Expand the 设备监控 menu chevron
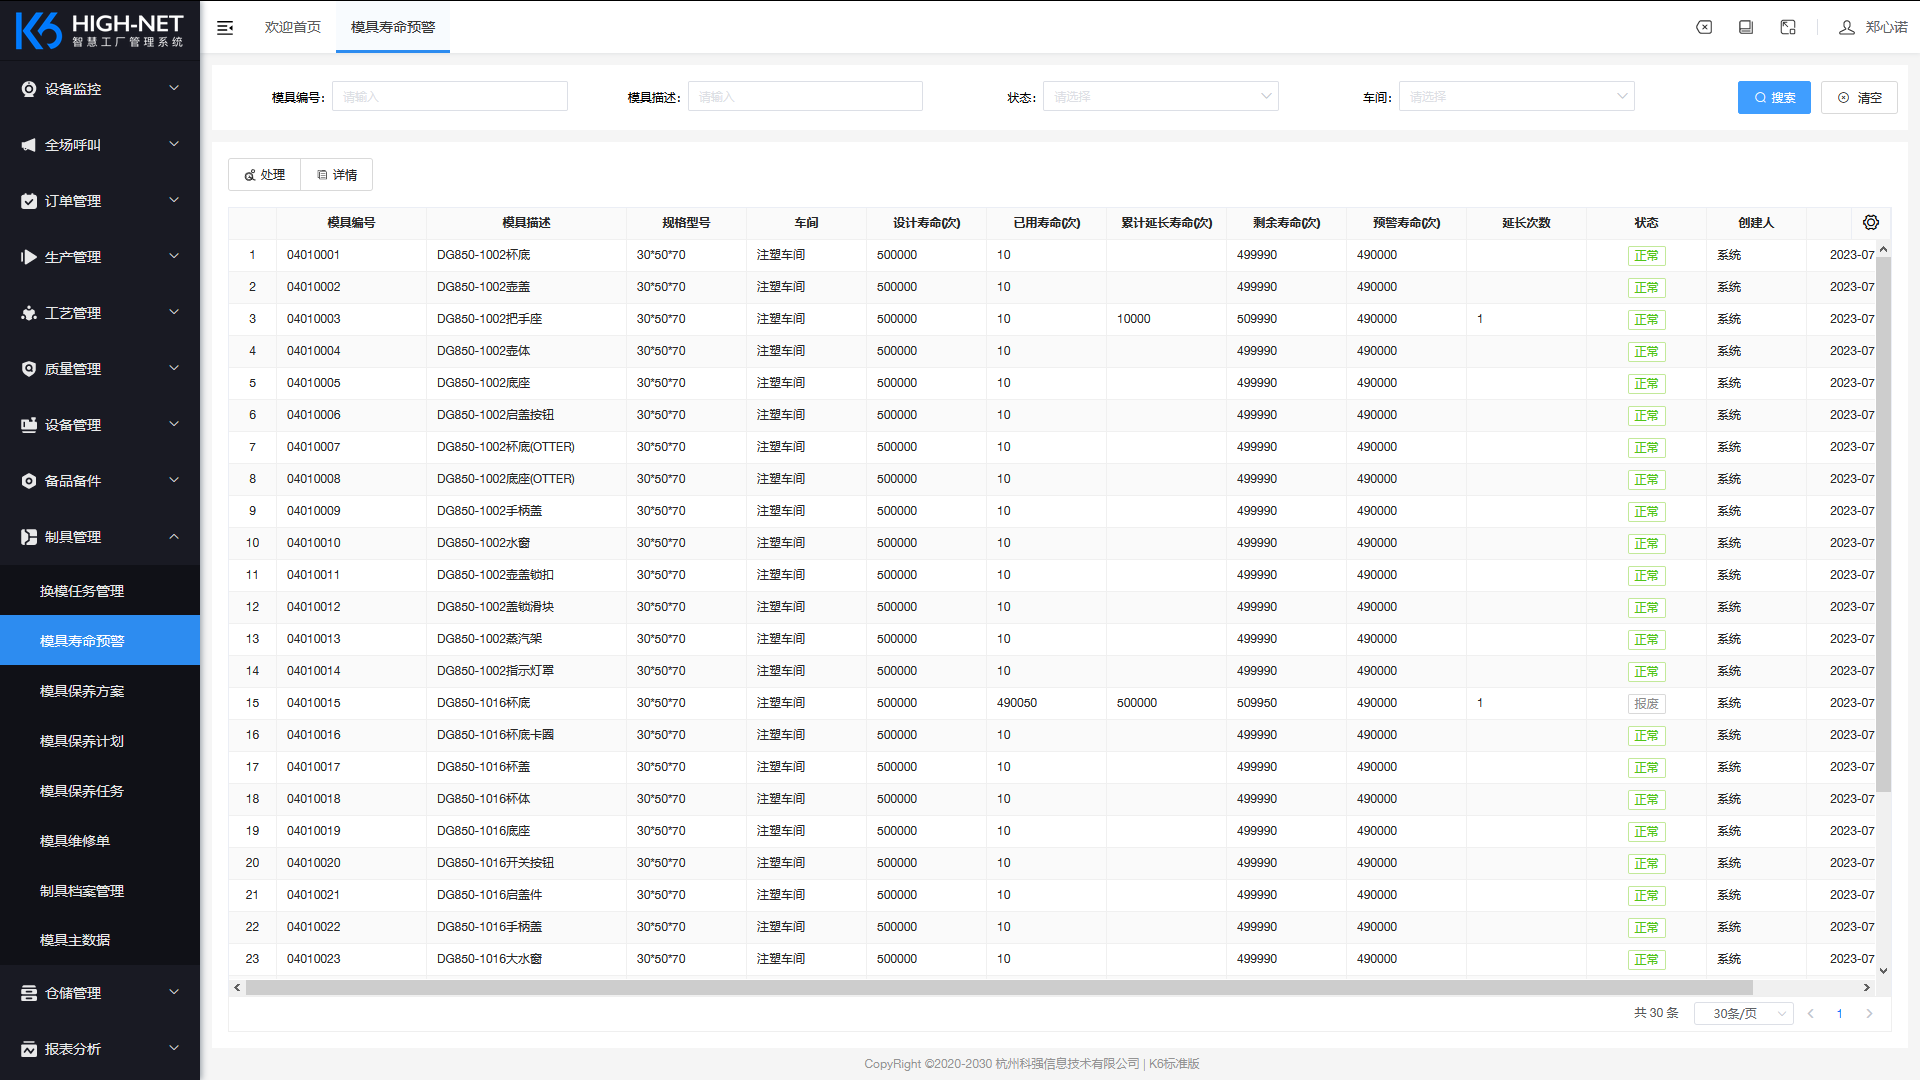Image resolution: width=1920 pixels, height=1080 pixels. 174,88
